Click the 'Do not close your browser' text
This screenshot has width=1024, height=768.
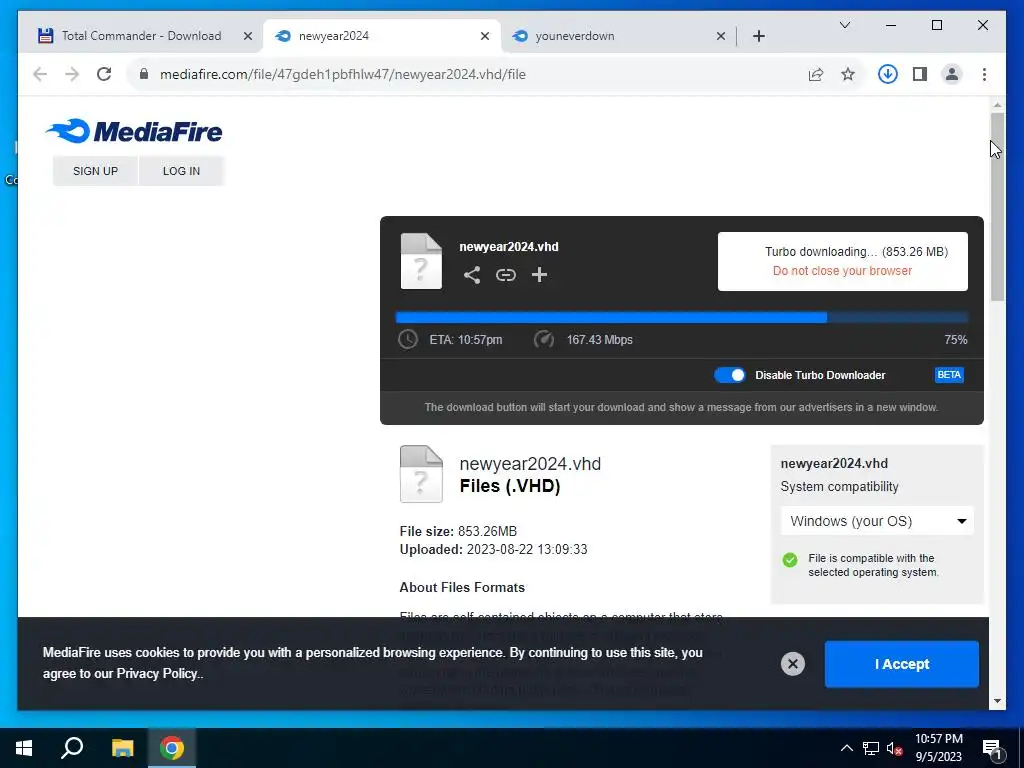[x=842, y=271]
